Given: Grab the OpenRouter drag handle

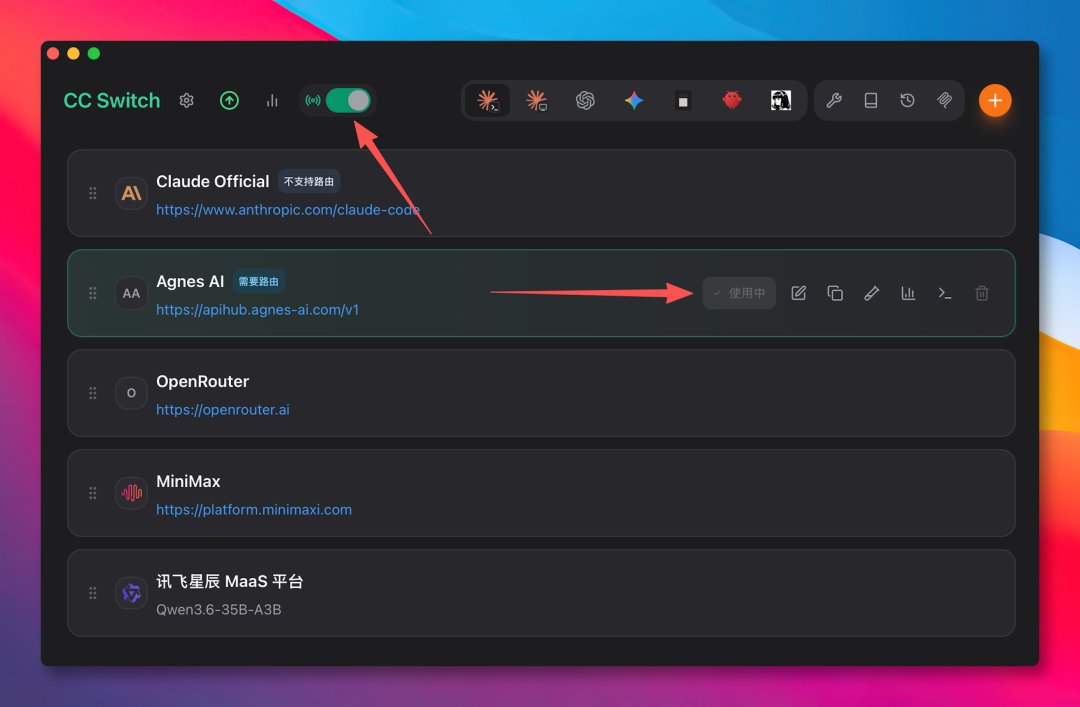Looking at the screenshot, I should [x=92, y=393].
